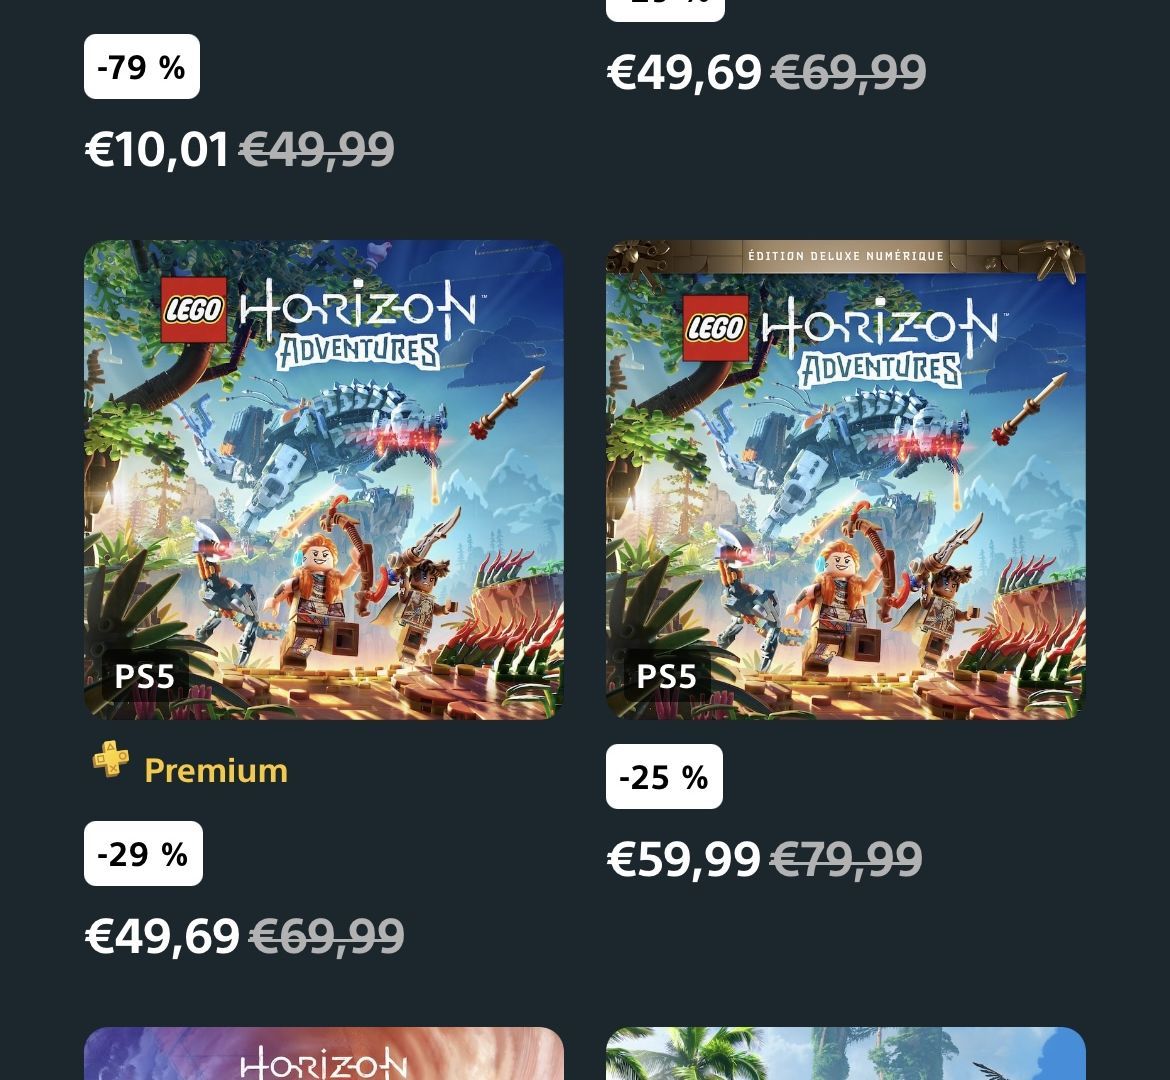Select the €10,01 sale price
The width and height of the screenshot is (1170, 1080).
point(156,149)
